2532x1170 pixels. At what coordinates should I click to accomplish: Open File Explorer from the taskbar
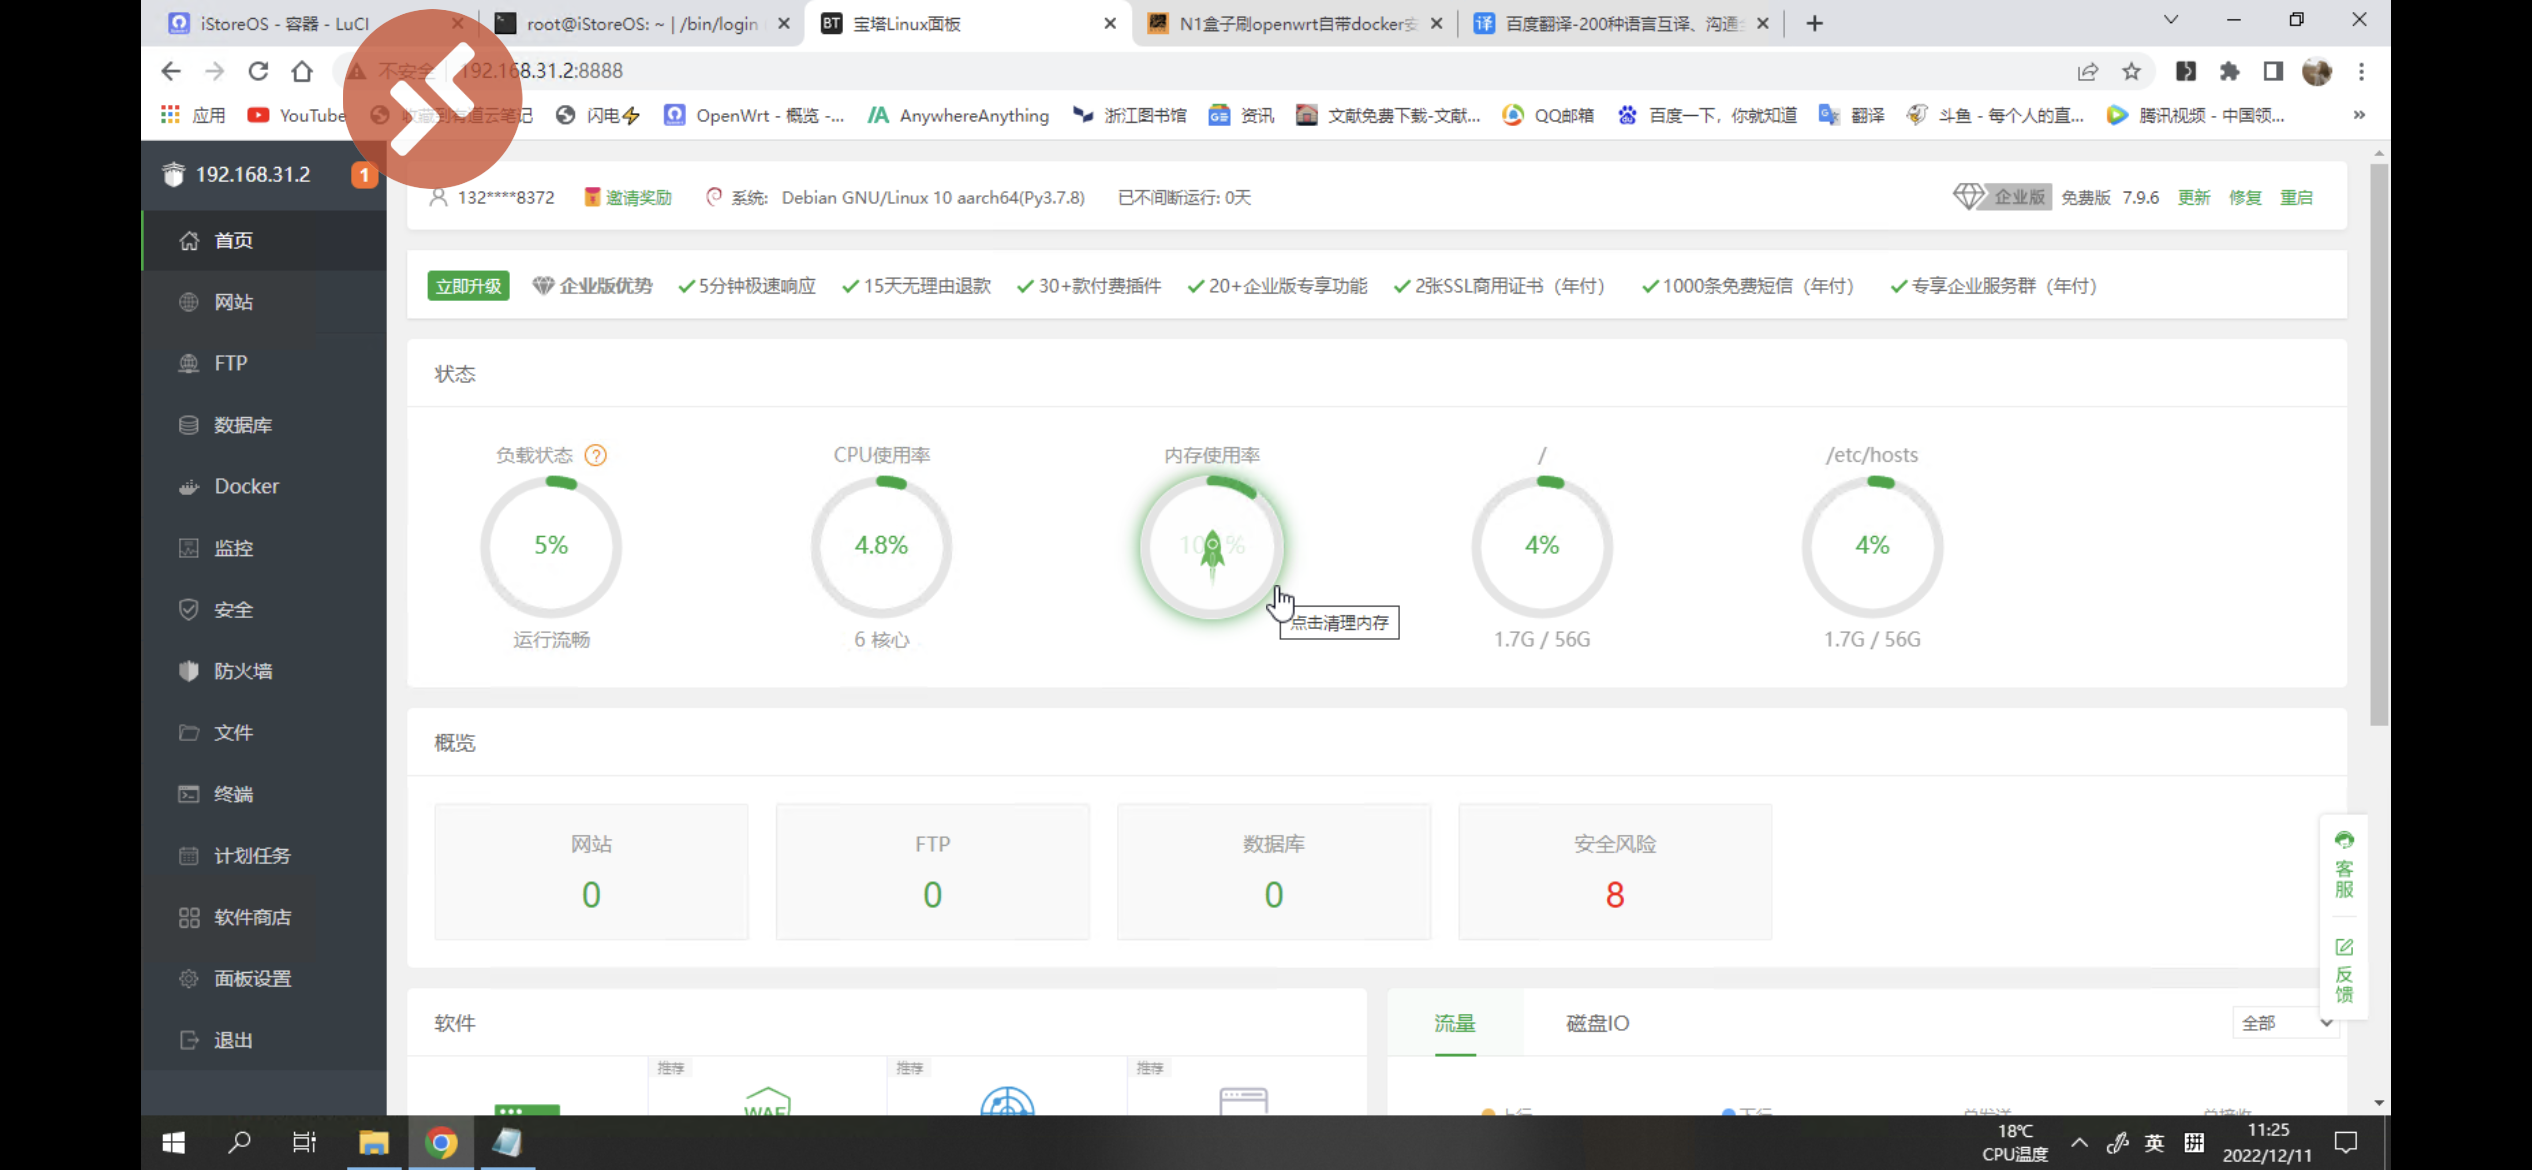click(374, 1142)
